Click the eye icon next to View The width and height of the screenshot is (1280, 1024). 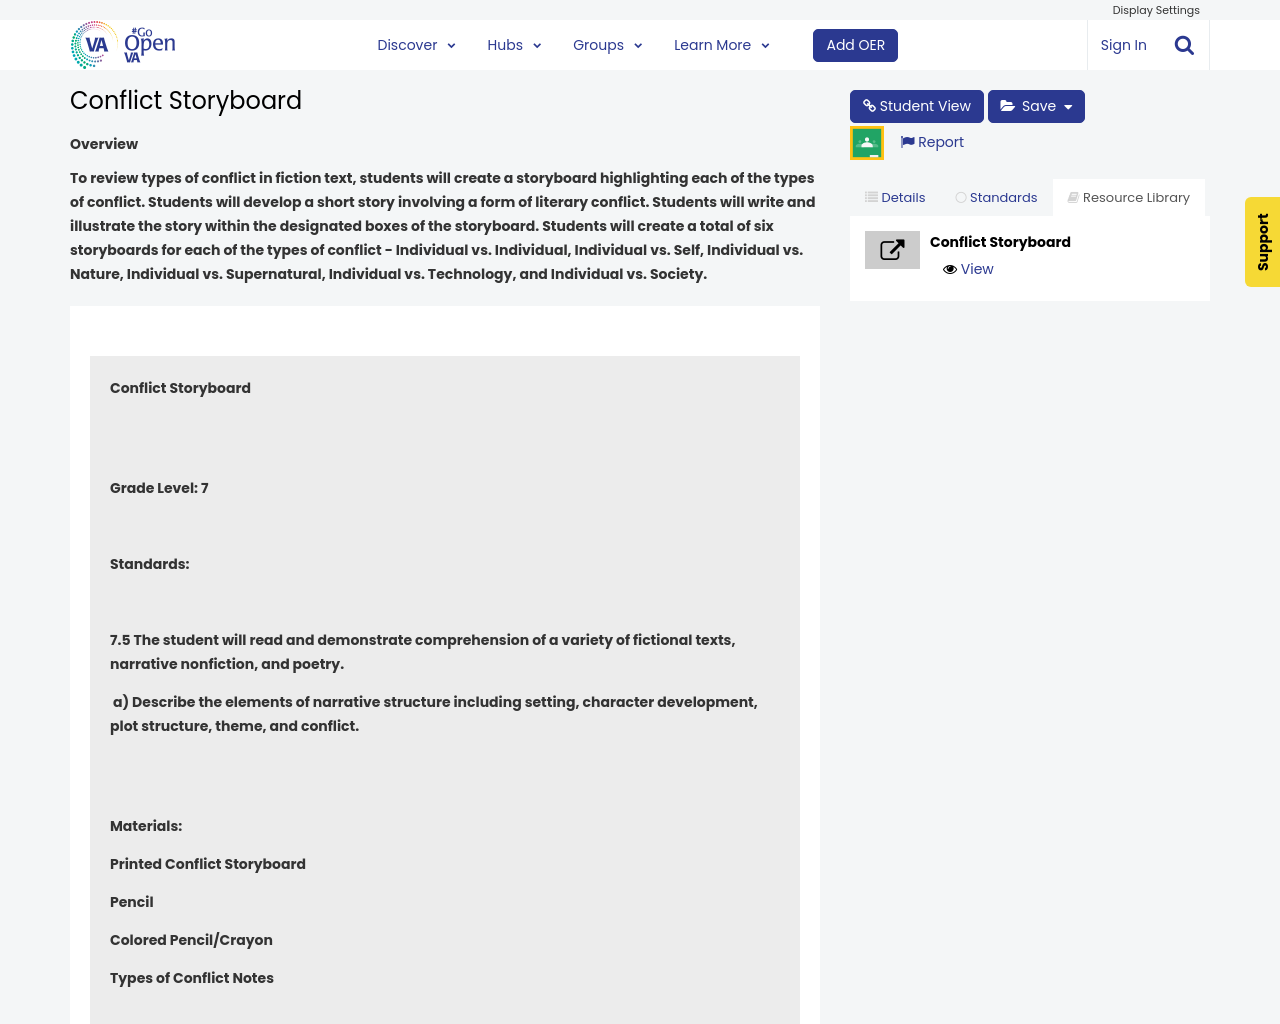tap(950, 269)
